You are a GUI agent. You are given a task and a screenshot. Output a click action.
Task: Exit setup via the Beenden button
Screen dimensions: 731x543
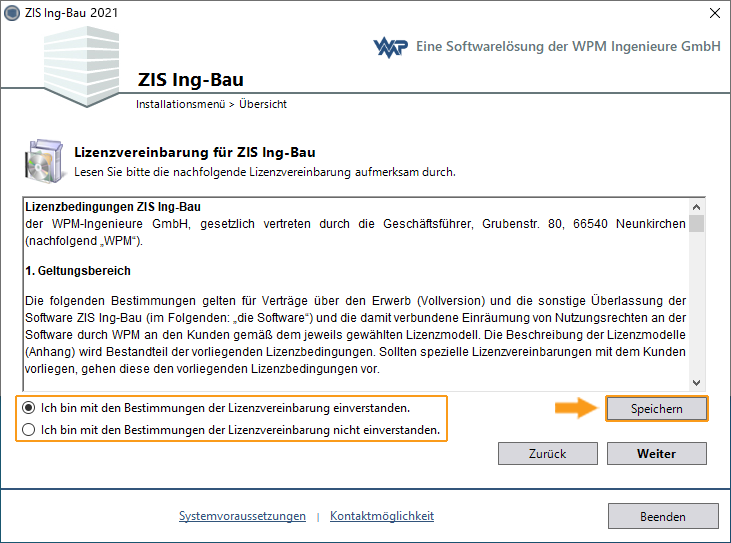663,516
